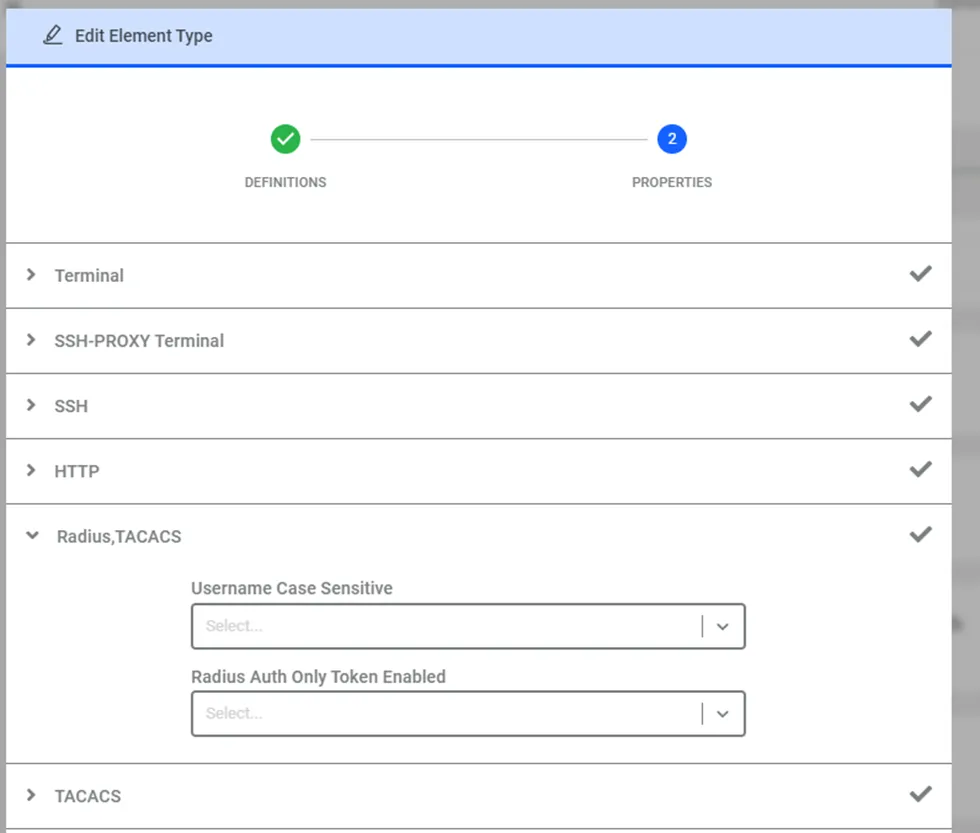Click the SSH-PROXY Terminal section title
Viewport: 980px width, 833px height.
point(139,341)
